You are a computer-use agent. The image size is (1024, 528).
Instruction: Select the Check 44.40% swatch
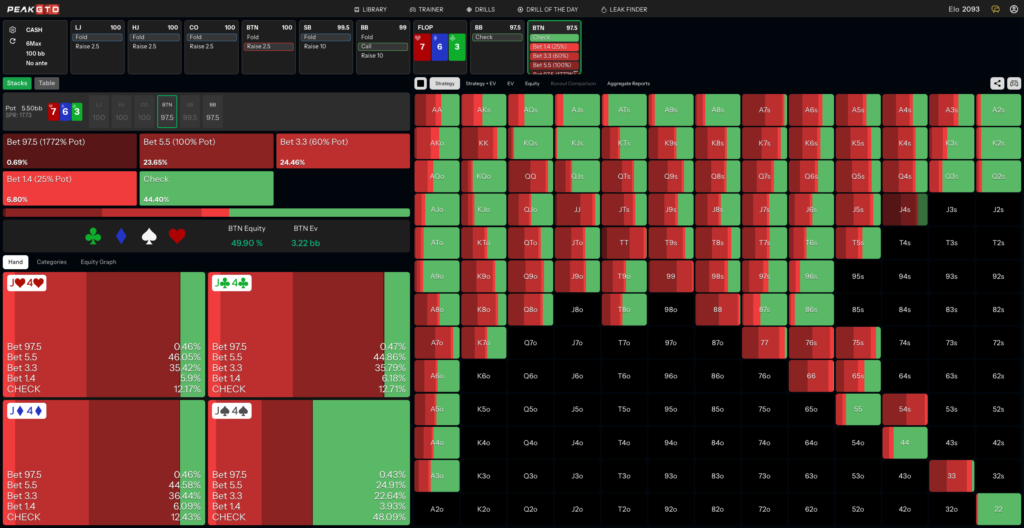[x=206, y=188]
